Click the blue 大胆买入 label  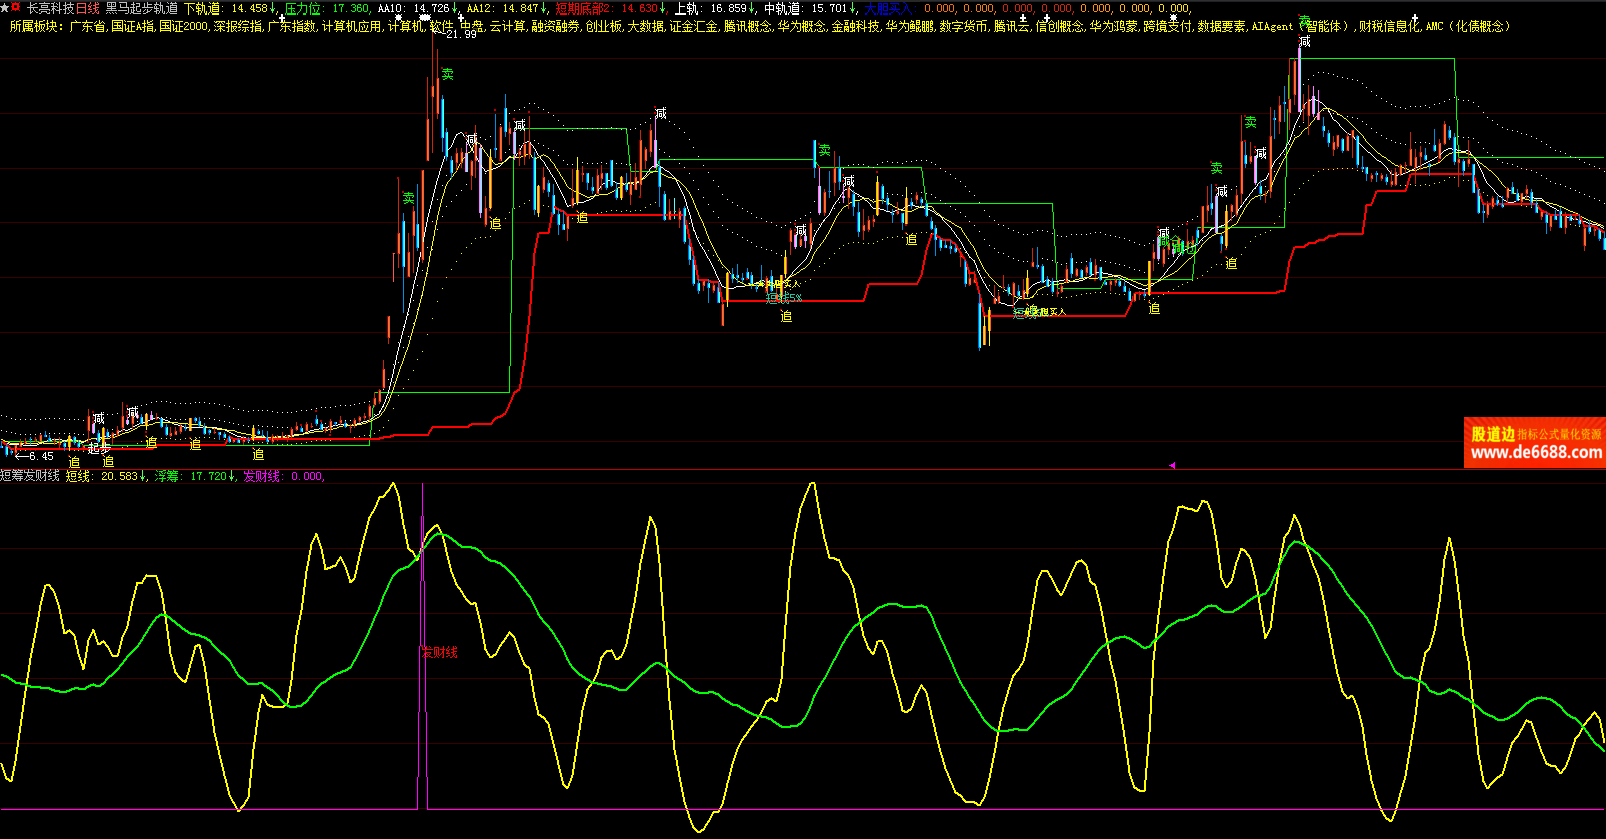(x=888, y=8)
